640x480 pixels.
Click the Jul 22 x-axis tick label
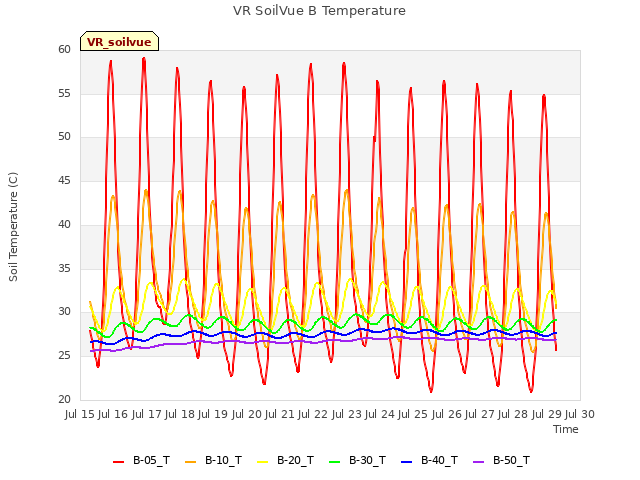pyautogui.click(x=313, y=415)
